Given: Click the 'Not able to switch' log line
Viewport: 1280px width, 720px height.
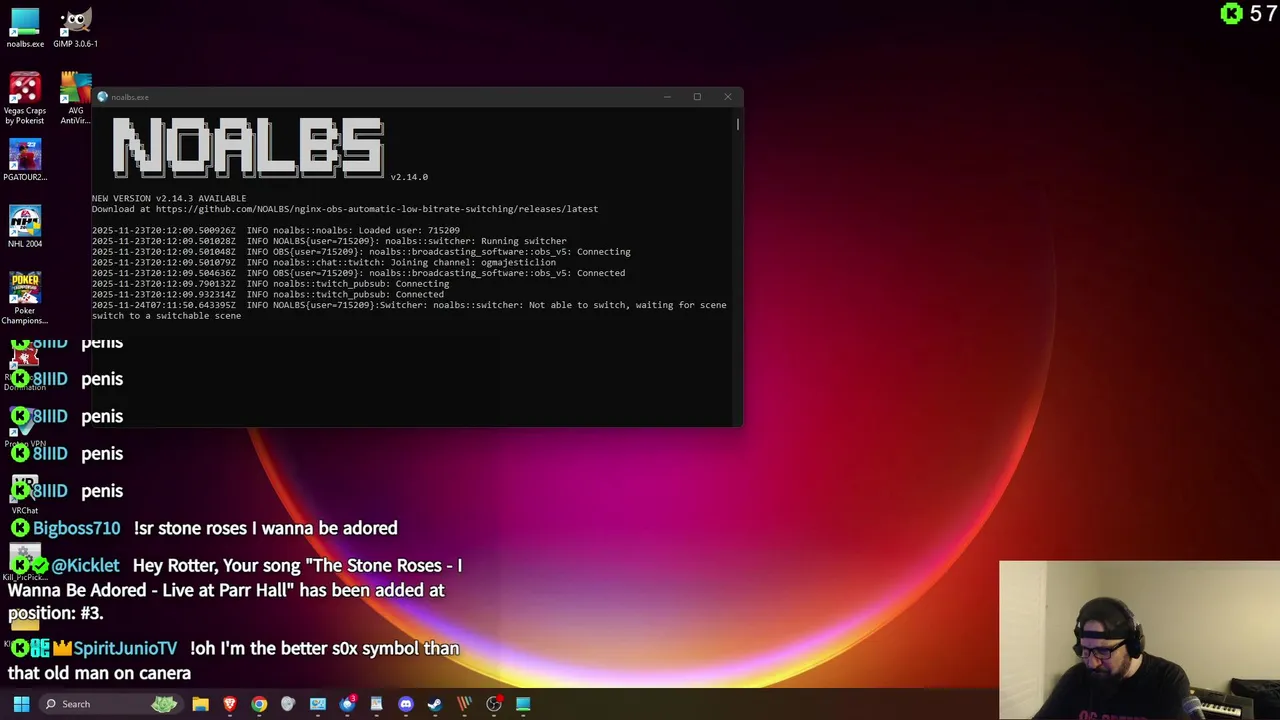Looking at the screenshot, I should coord(409,310).
